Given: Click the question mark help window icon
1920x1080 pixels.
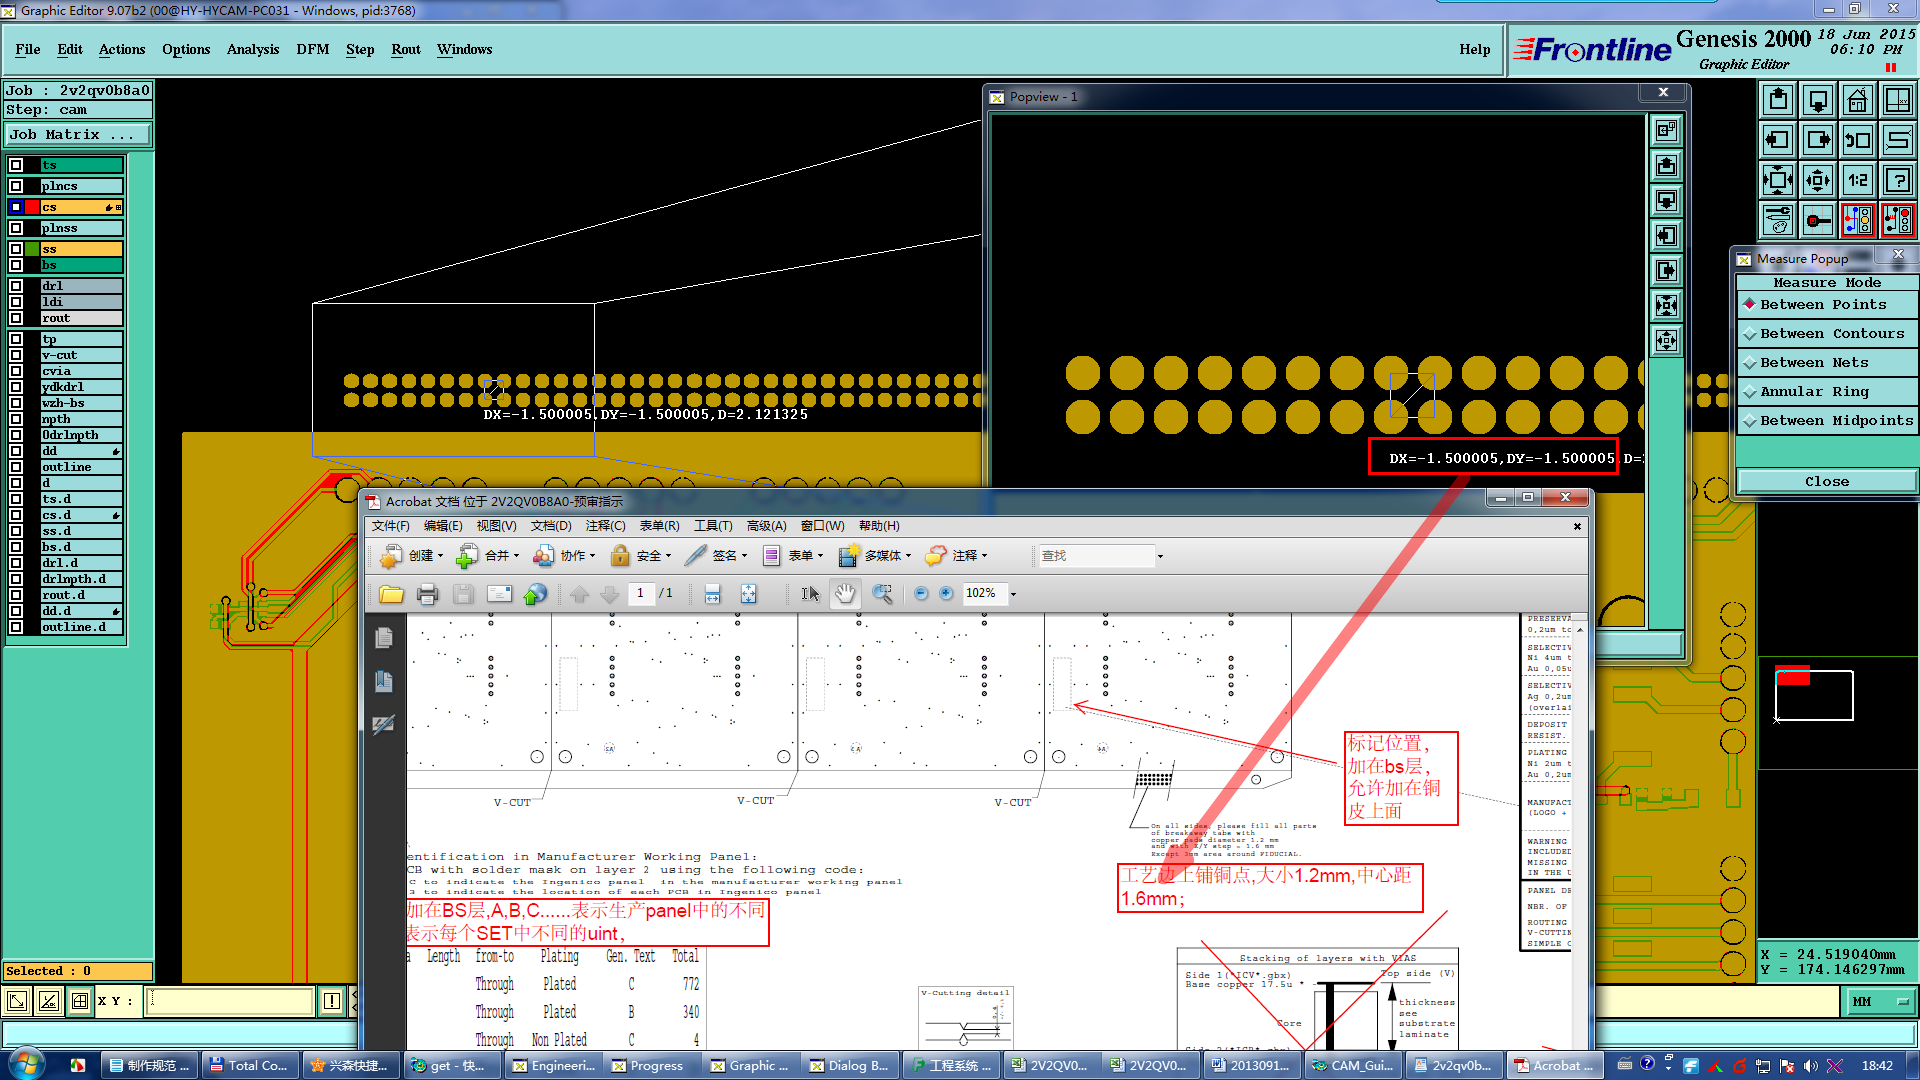Looking at the screenshot, I should 1897,180.
